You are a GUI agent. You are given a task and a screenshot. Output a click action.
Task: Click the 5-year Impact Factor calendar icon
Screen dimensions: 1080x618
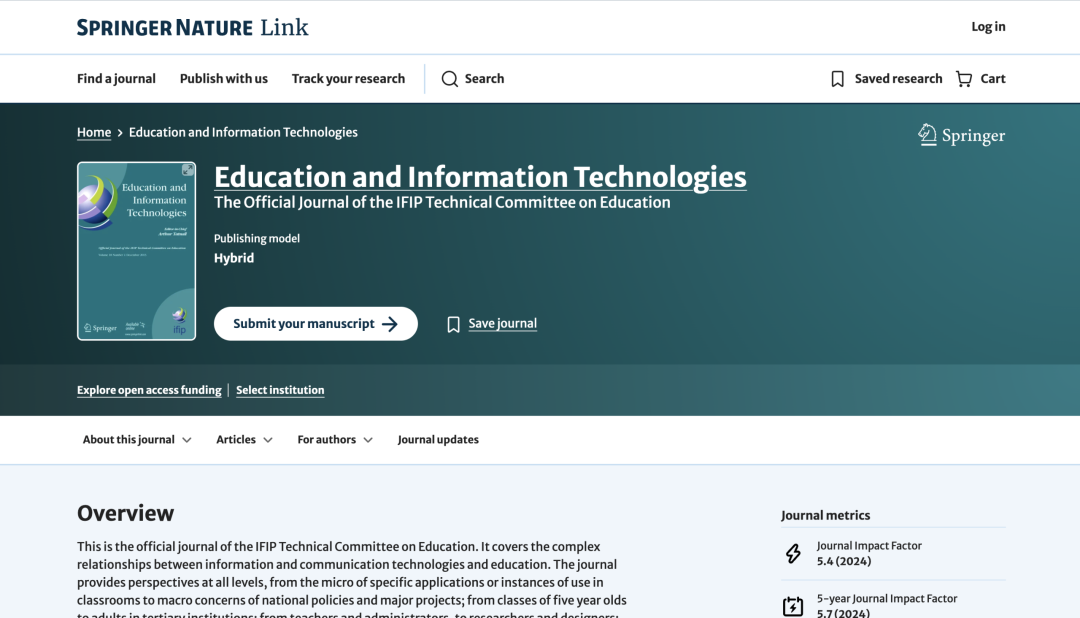[793, 606]
